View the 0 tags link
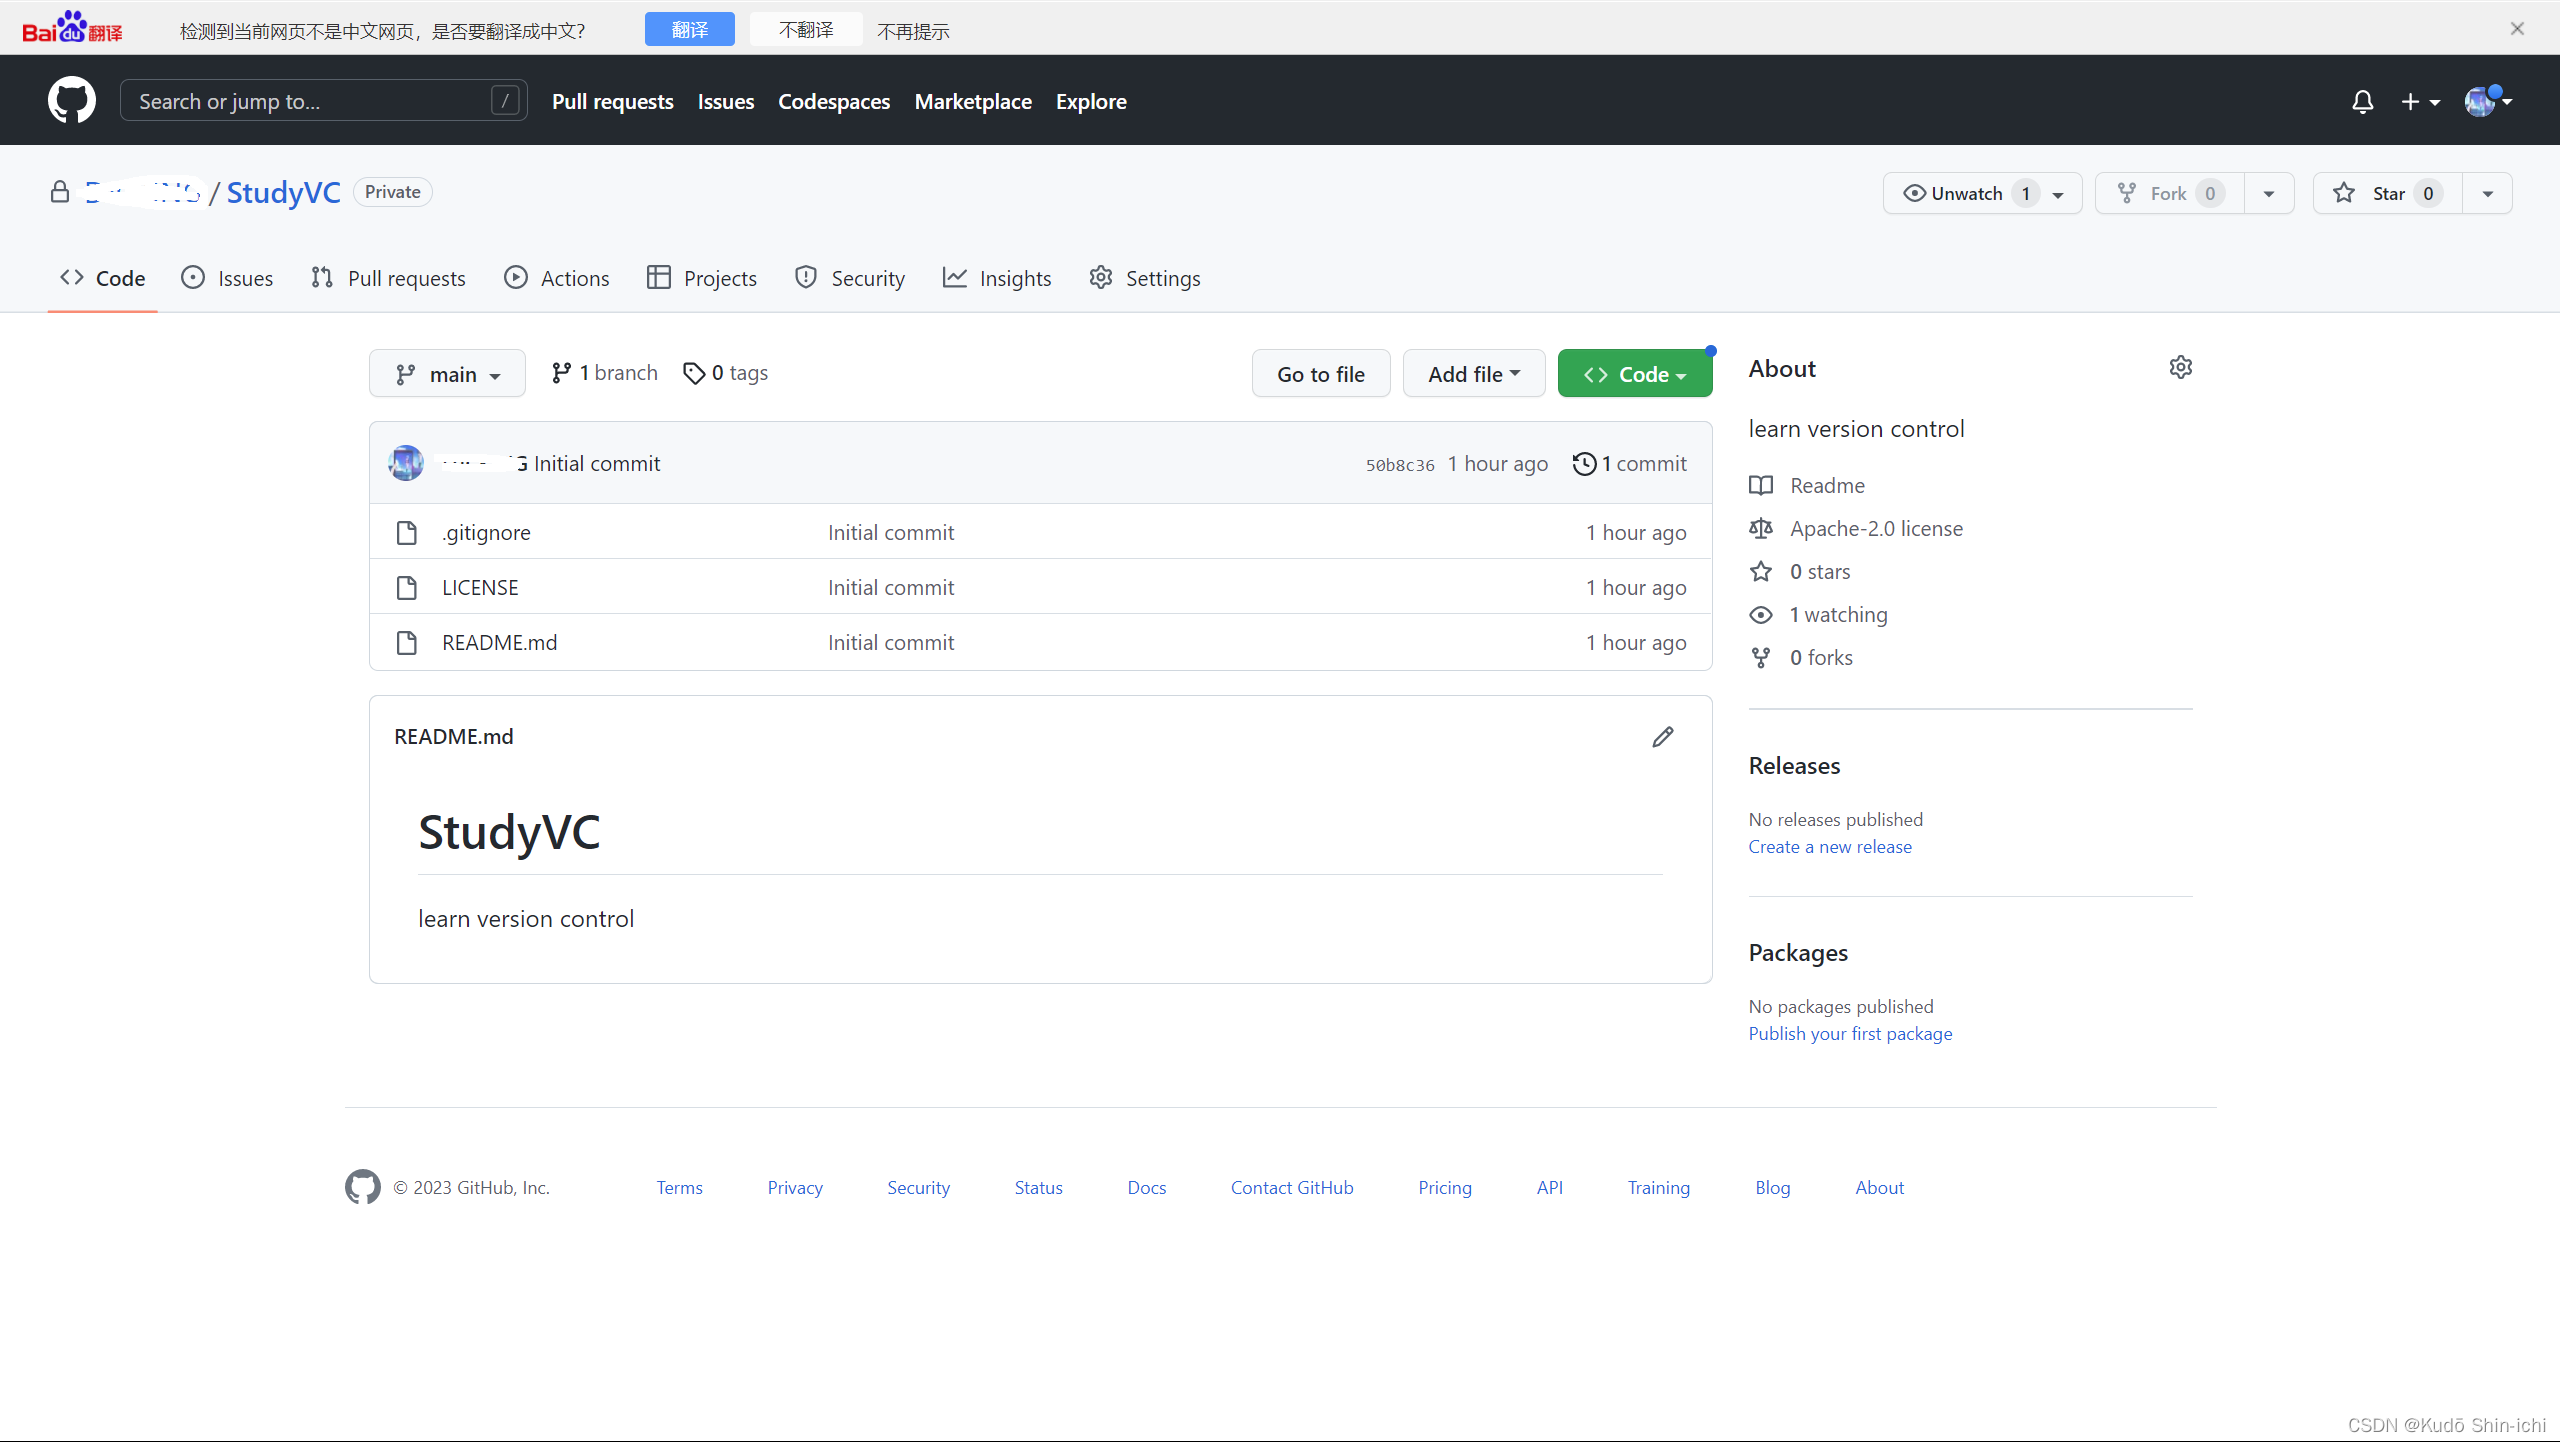The width and height of the screenshot is (2561, 1442). [726, 373]
